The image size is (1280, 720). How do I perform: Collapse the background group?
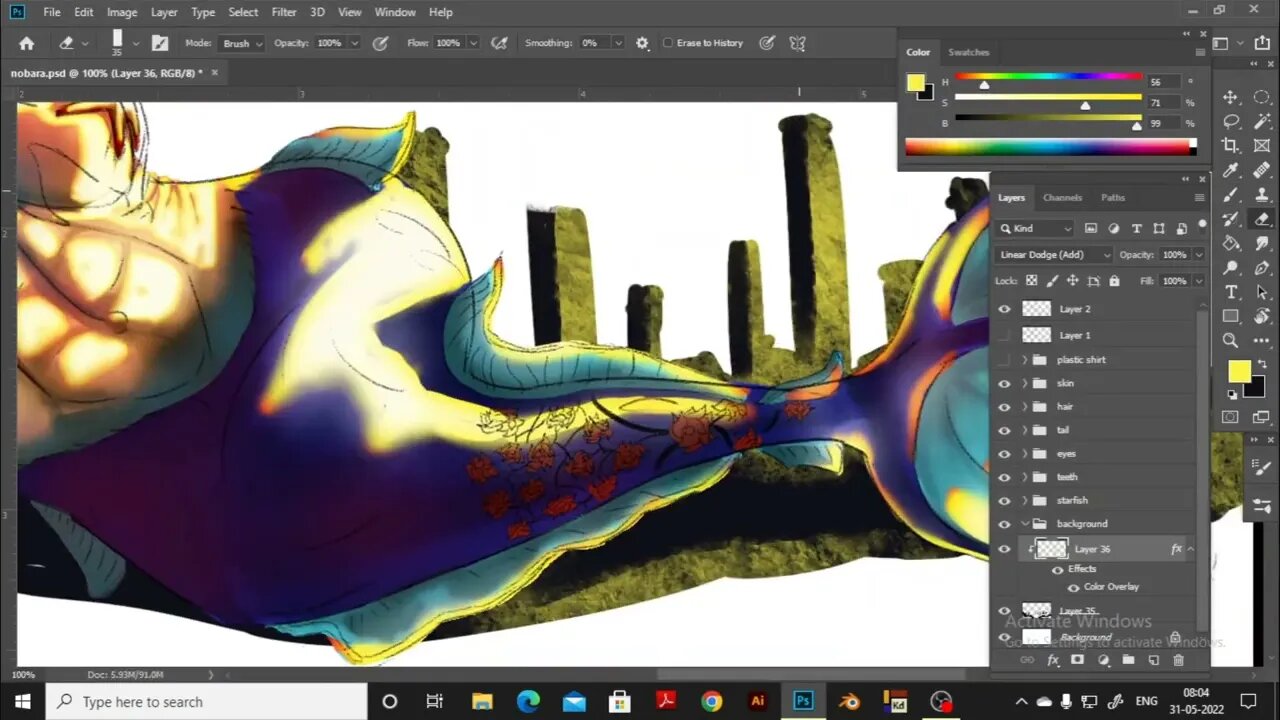pos(1025,524)
